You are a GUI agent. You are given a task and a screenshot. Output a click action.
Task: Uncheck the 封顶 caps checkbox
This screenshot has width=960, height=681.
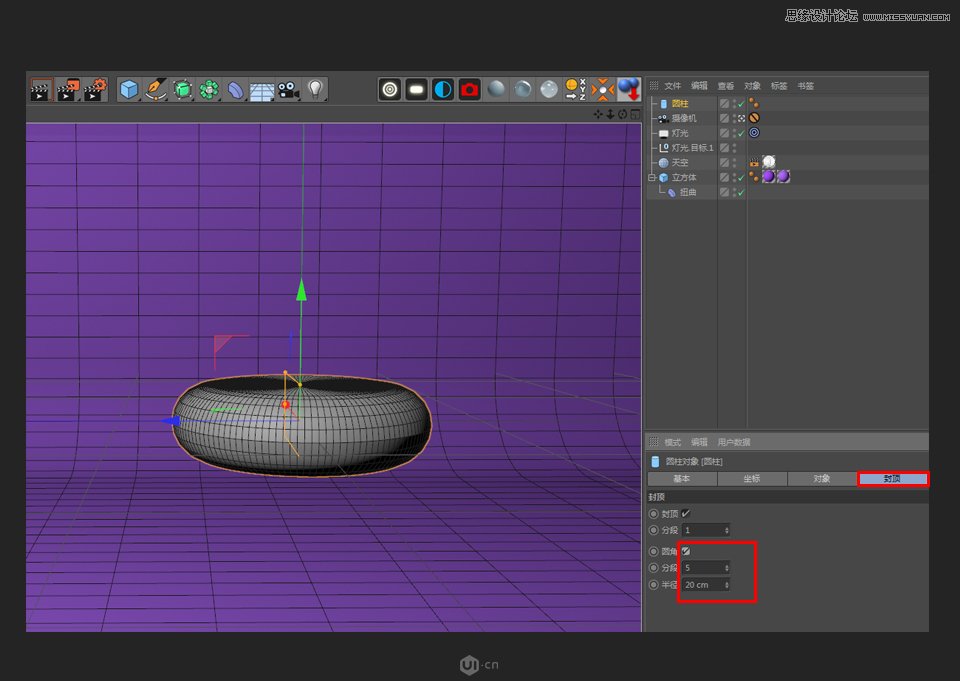[x=686, y=513]
